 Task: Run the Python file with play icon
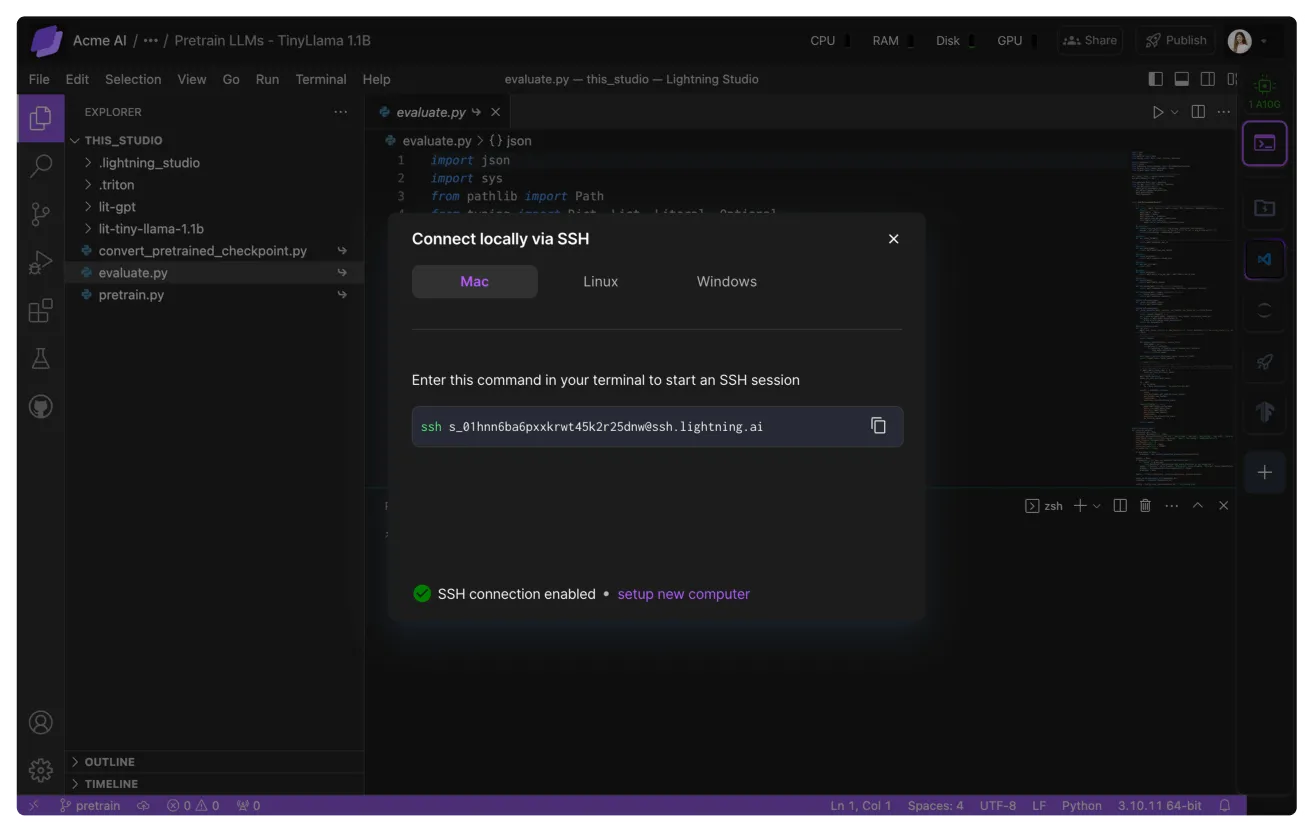coord(1158,112)
